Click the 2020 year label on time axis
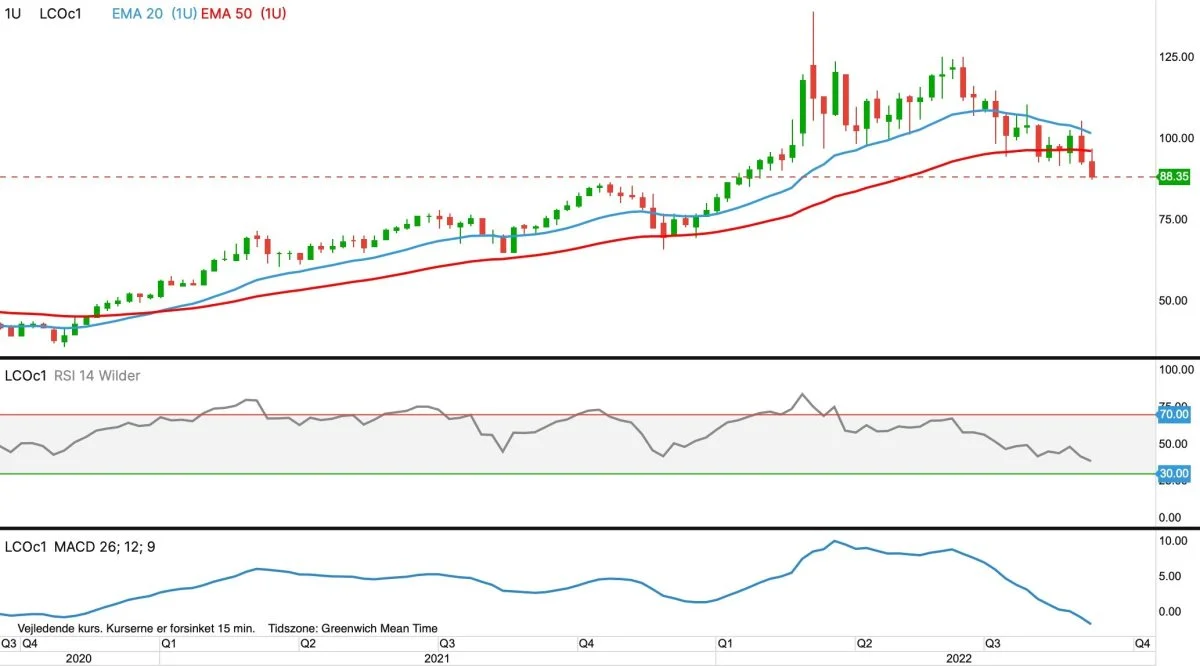 tap(78, 658)
